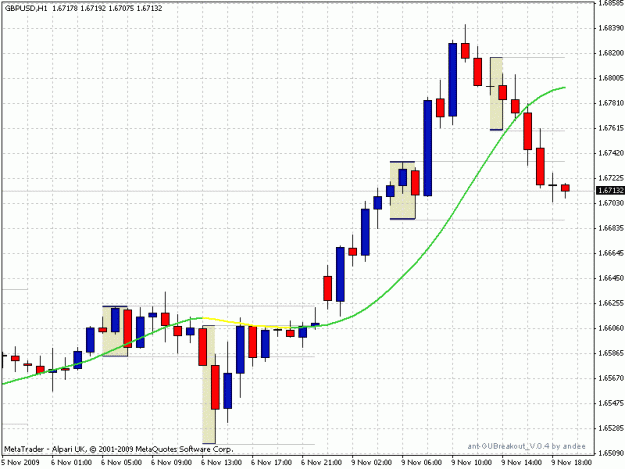Viewport: 625px width, 469px height.
Task: Click the MetaTrader Alpari UK copyright text
Action: click(119, 449)
